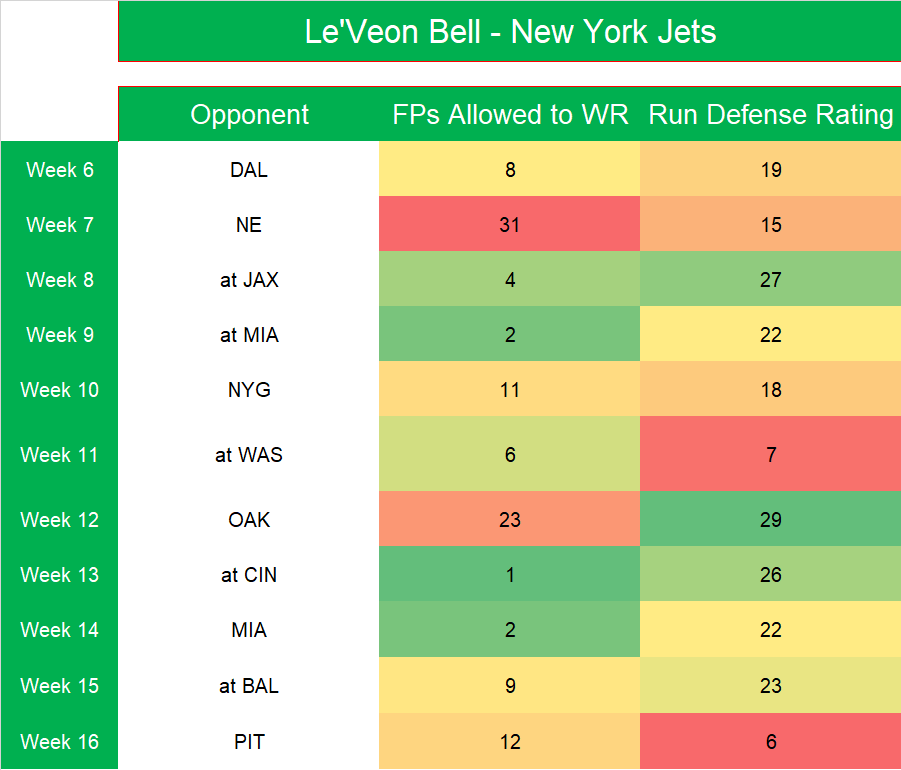Select the at WAS opponent cell

click(249, 455)
